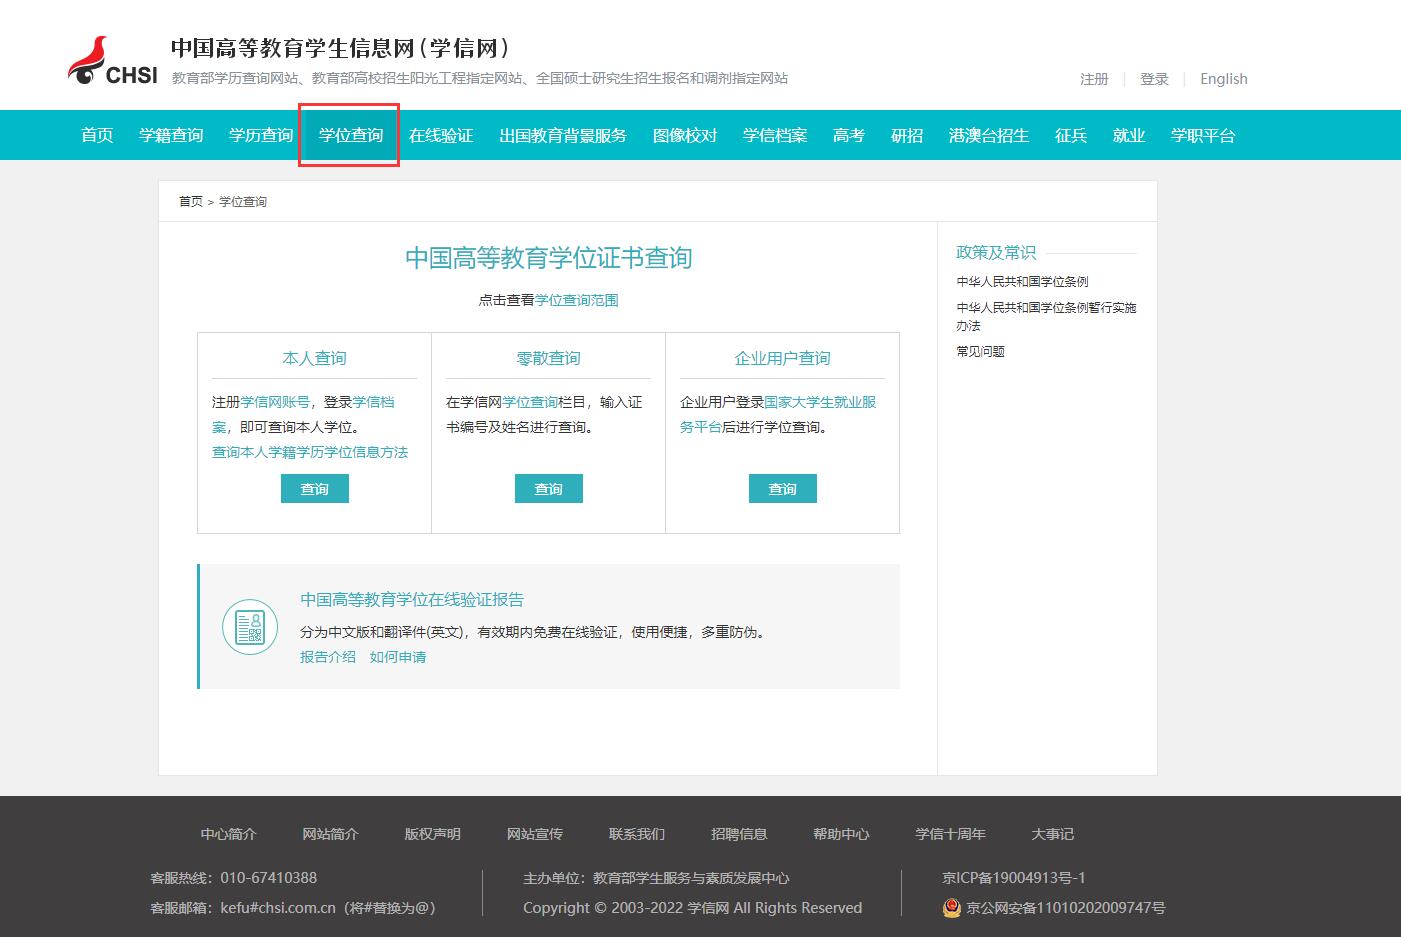
Task: Go to 学籍查询 in the navigation bar
Action: pyautogui.click(x=171, y=135)
